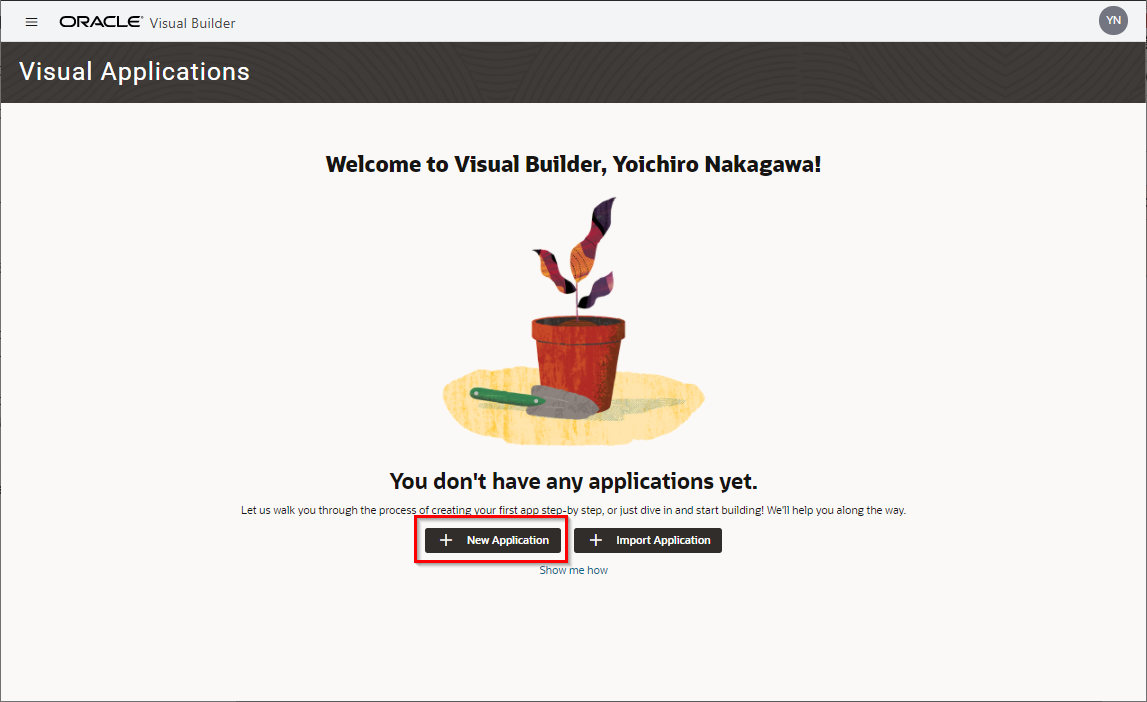Click the 'You don't have any applications yet' heading

pyautogui.click(x=573, y=481)
